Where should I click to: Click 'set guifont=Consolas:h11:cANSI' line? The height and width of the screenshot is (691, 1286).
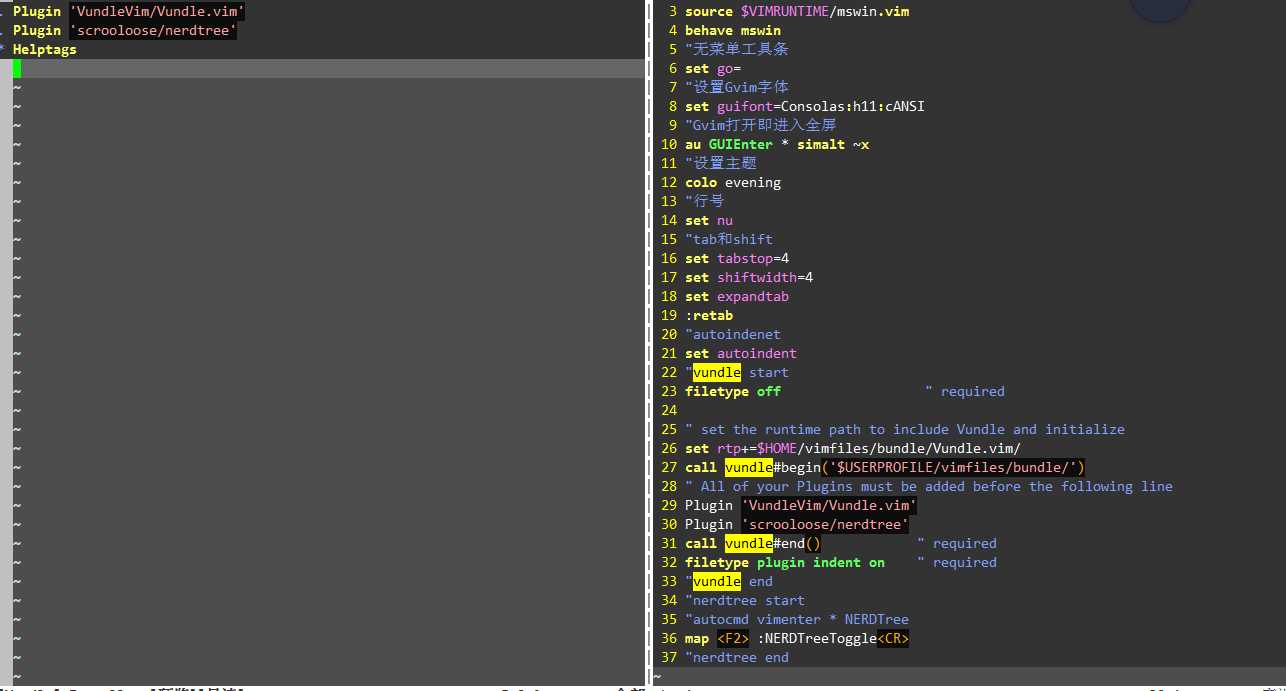(805, 106)
